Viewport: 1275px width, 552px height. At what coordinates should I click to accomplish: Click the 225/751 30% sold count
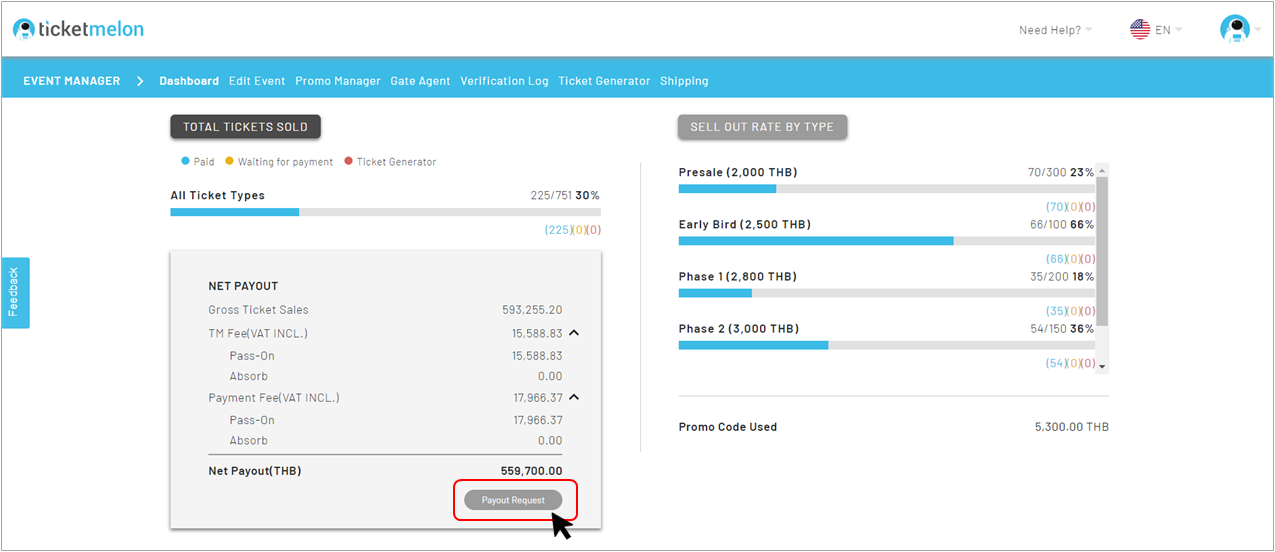pos(565,196)
